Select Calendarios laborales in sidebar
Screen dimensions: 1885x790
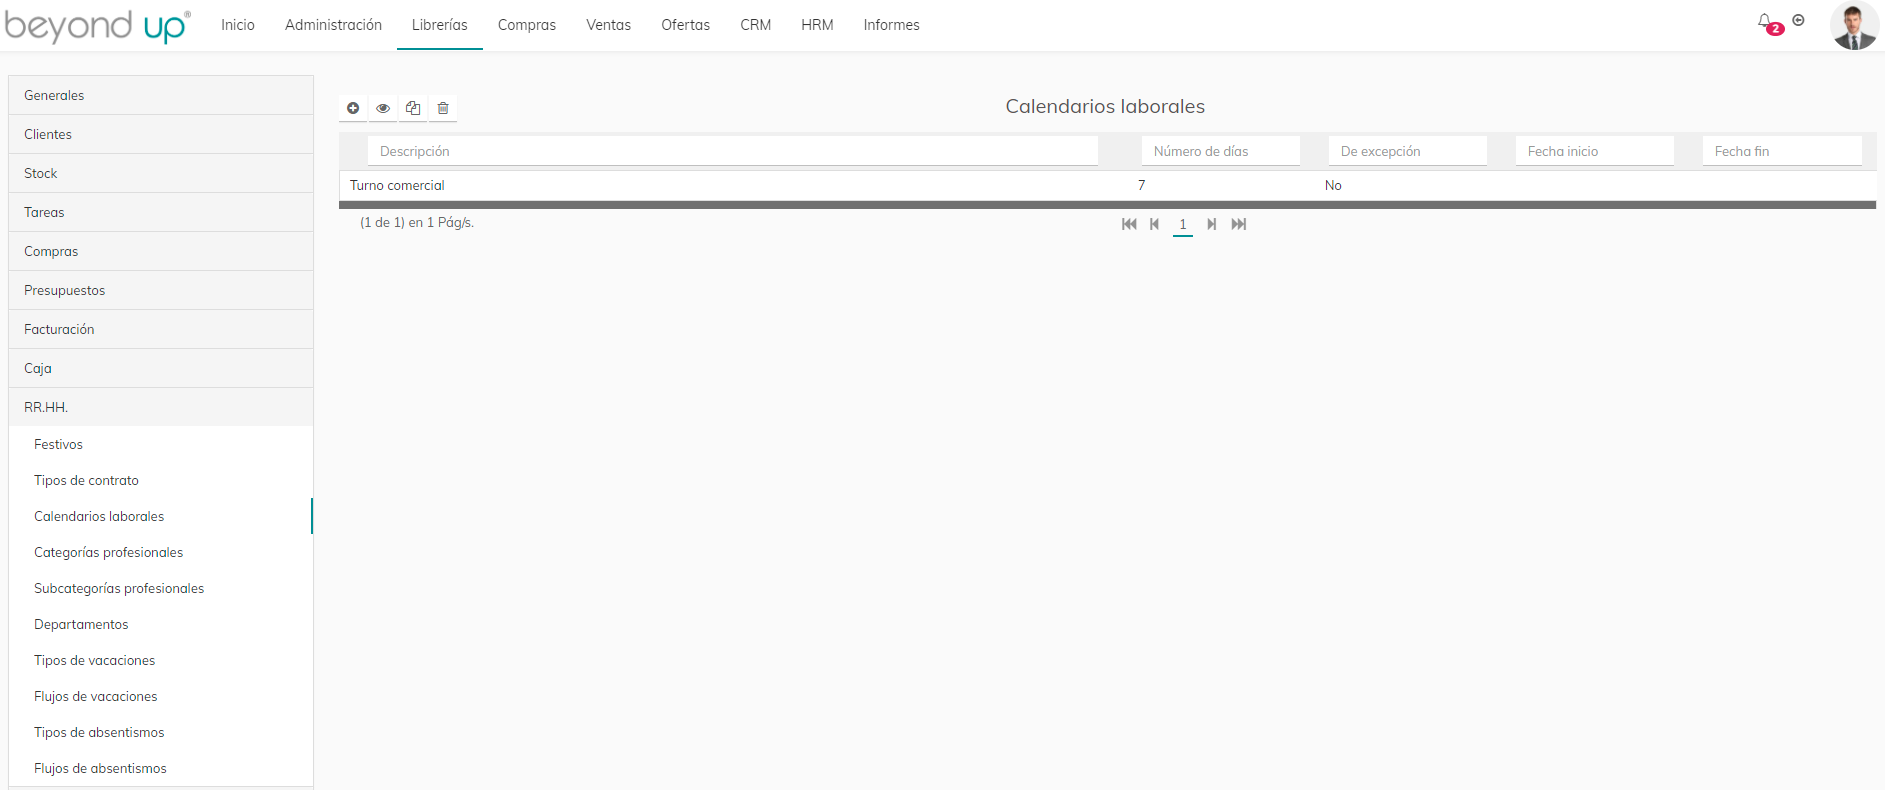coord(161,516)
